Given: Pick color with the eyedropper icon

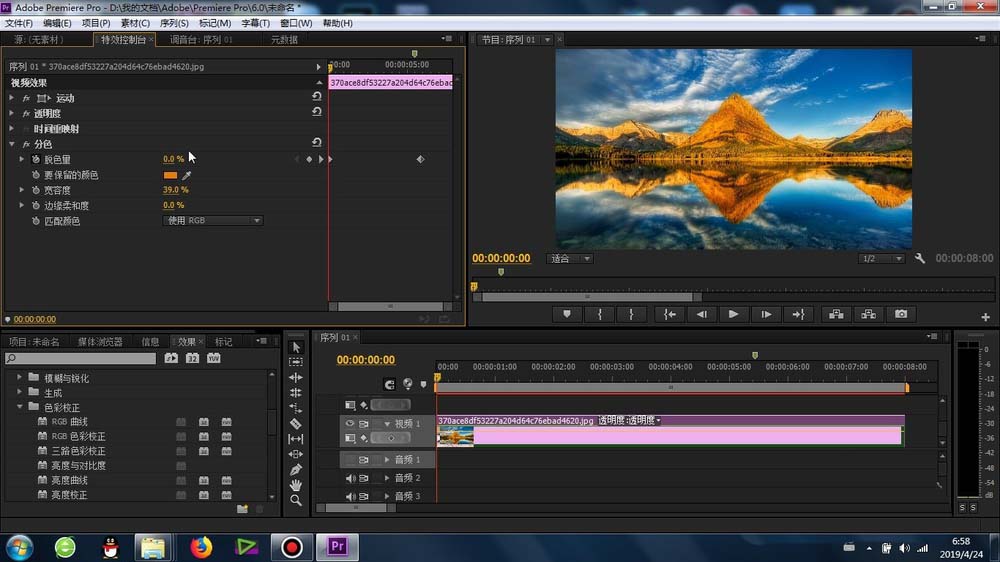Looking at the screenshot, I should tap(187, 175).
